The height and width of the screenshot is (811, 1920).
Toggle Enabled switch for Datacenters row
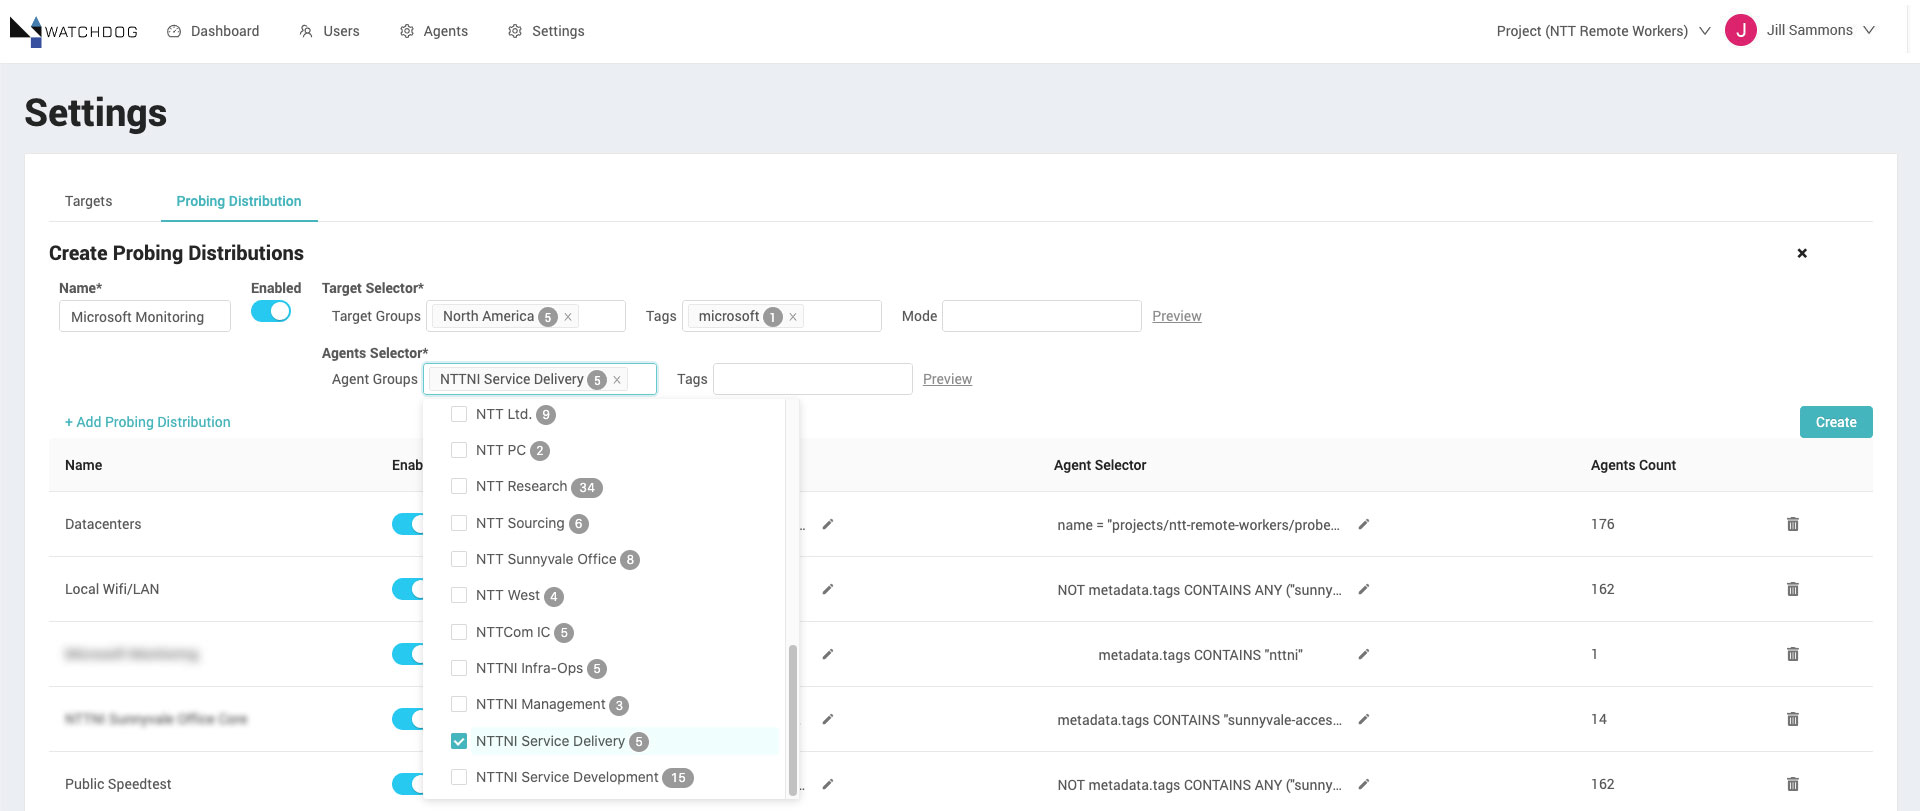click(408, 524)
